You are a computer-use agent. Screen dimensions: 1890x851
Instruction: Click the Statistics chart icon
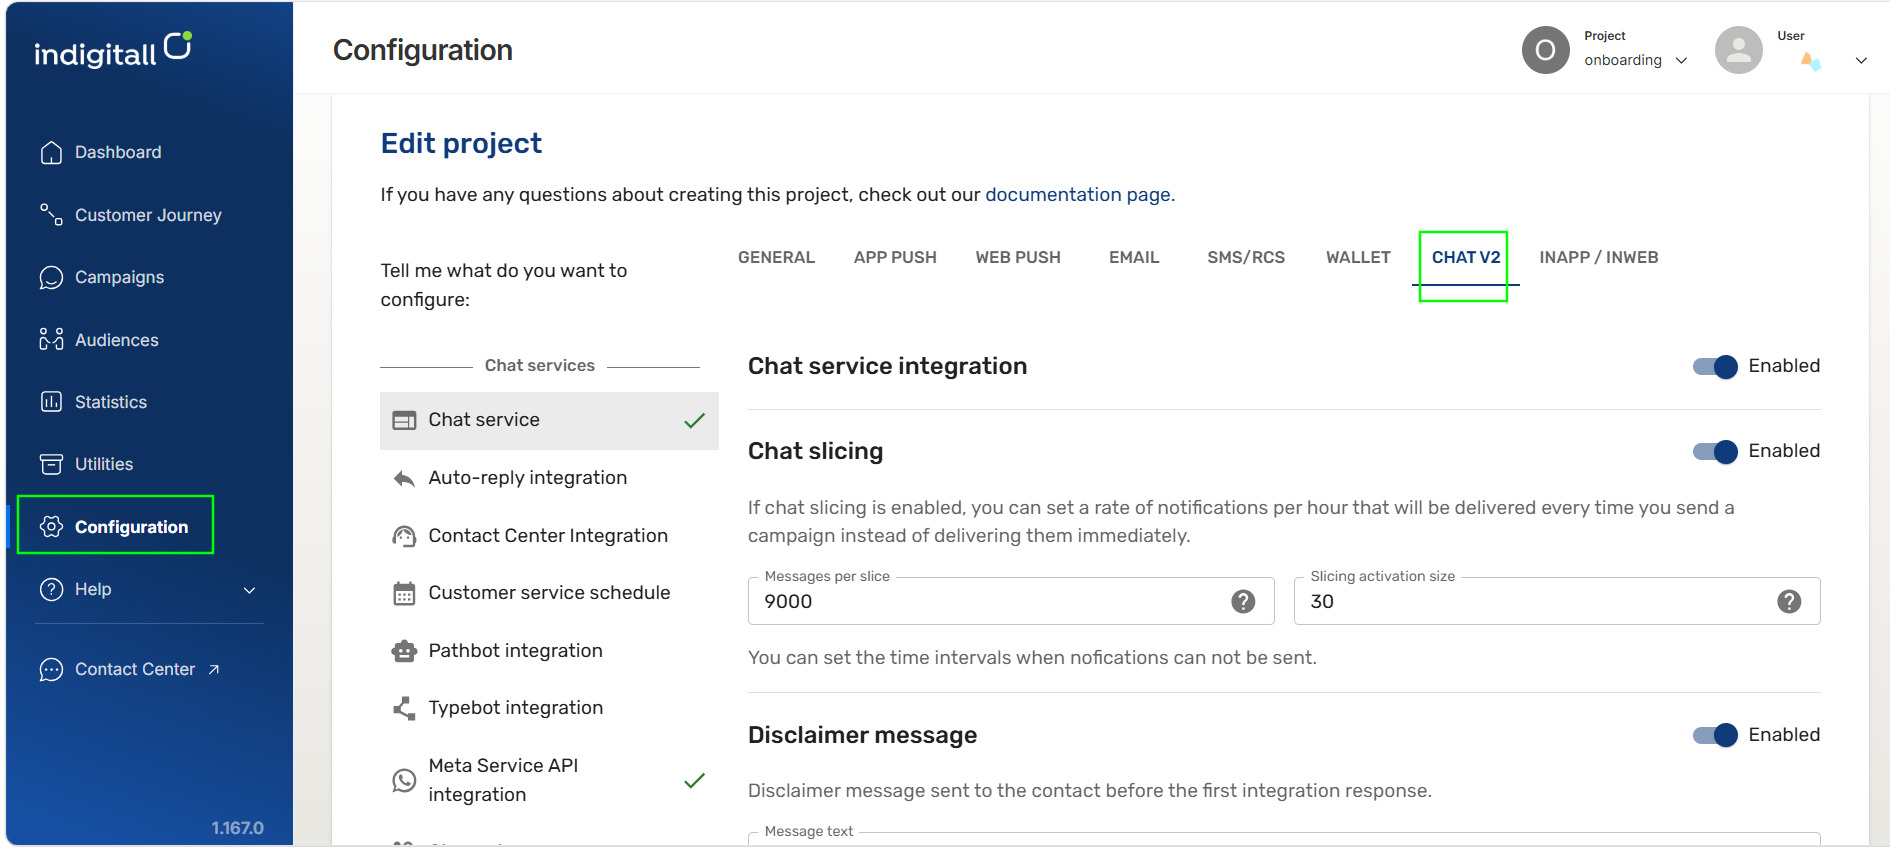point(51,402)
